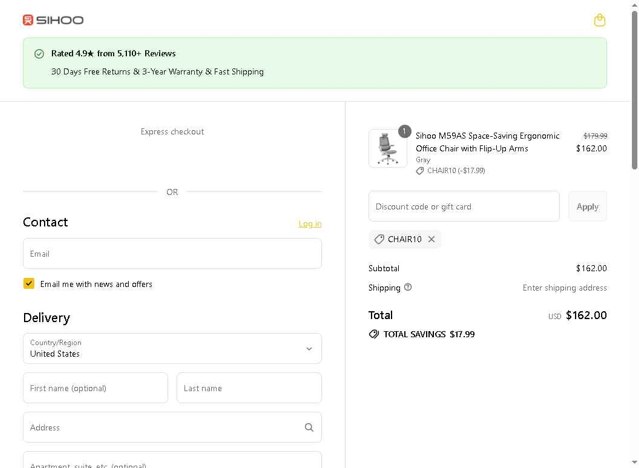Click the CHAIR10 applied discount tag
This screenshot has height=468, width=639.
pos(405,239)
